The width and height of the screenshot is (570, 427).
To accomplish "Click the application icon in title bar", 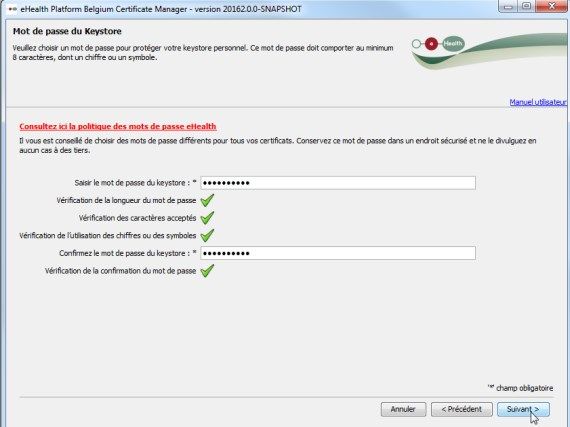I will (x=12, y=9).
